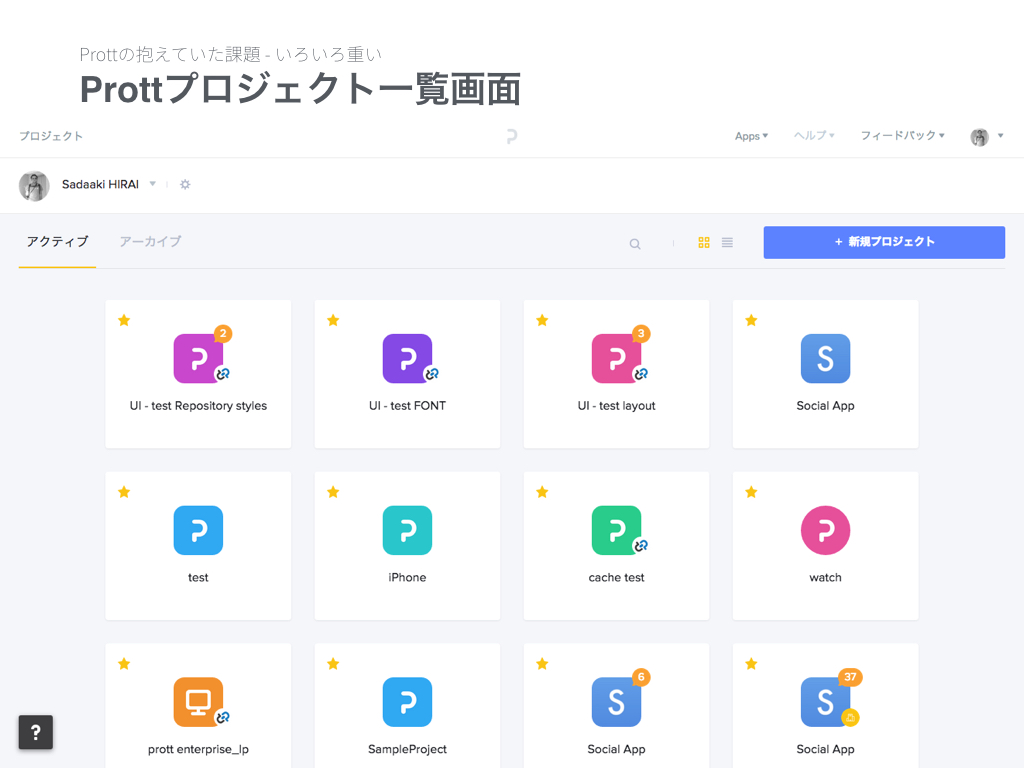
Task: Open the cache test project green icon
Action: point(616,530)
